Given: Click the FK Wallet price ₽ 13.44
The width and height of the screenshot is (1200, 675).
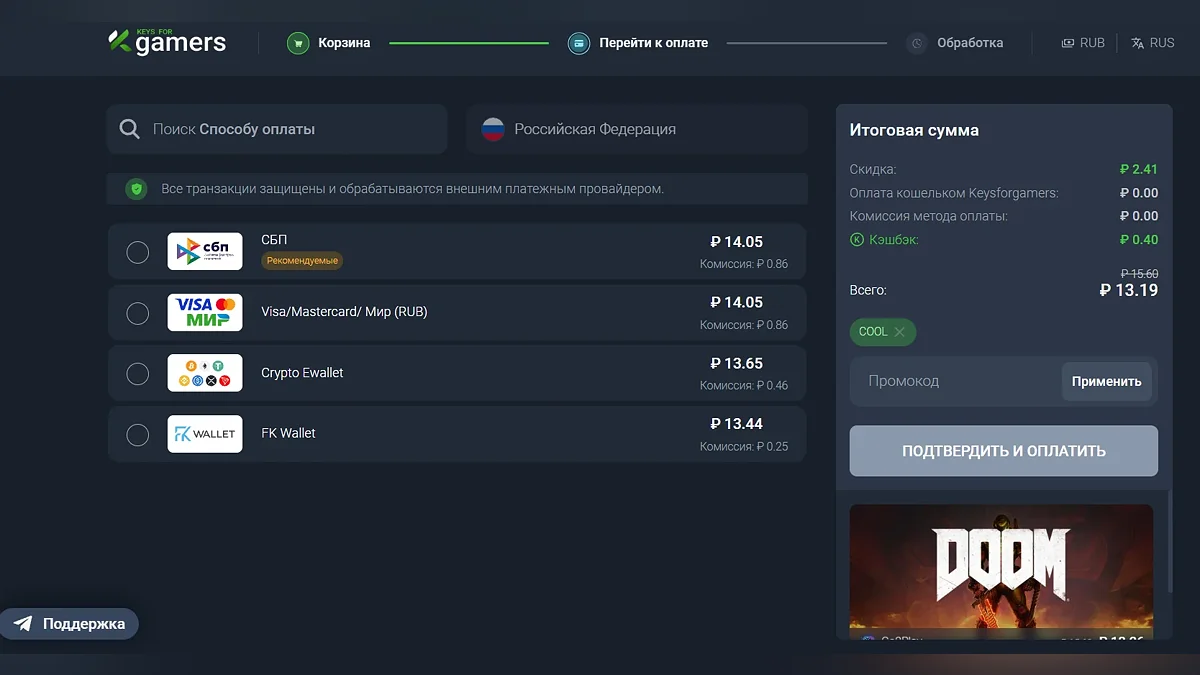Looking at the screenshot, I should tap(737, 424).
